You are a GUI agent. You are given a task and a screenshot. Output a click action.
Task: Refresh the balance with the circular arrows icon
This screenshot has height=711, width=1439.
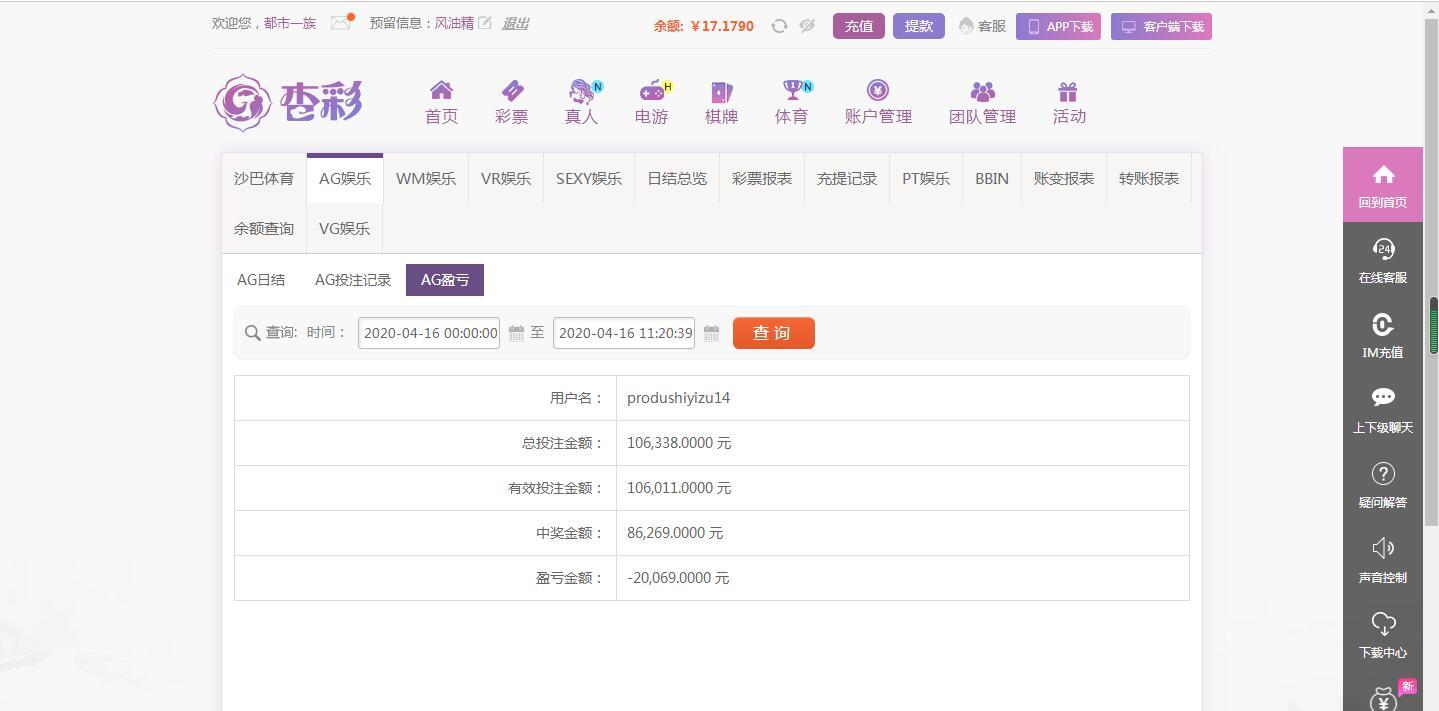779,26
